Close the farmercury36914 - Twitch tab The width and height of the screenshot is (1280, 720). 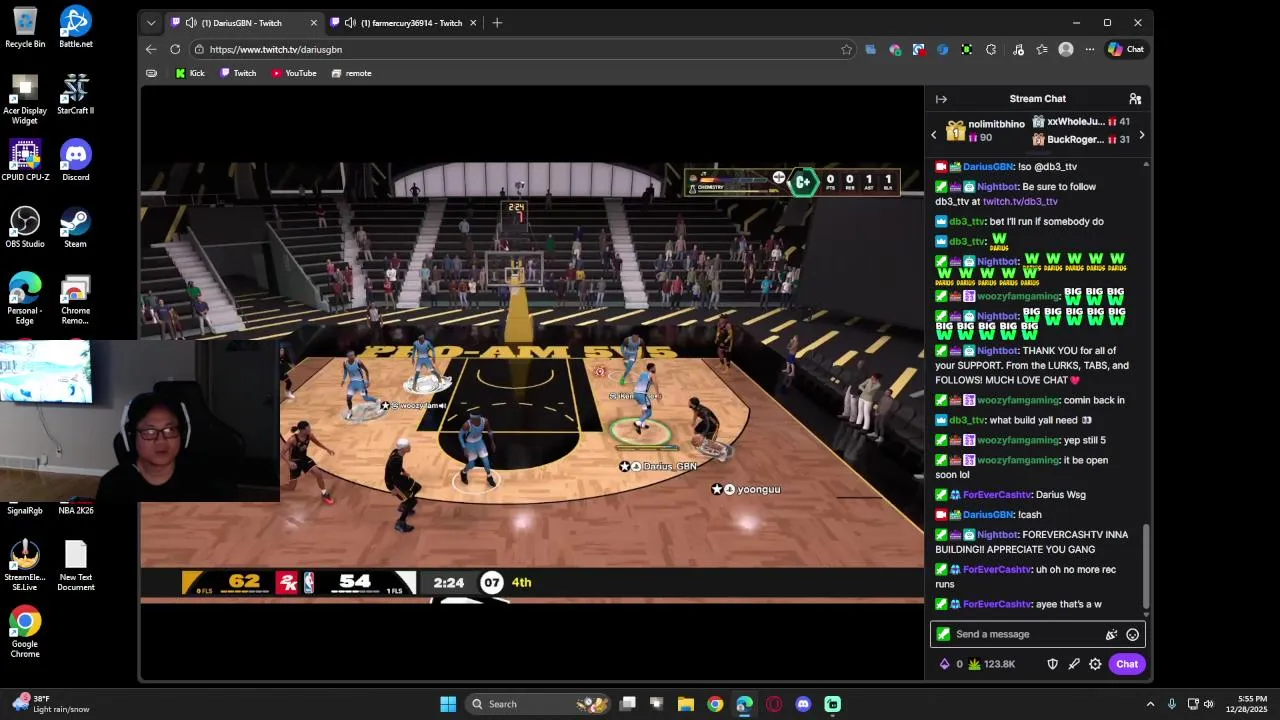coord(473,23)
